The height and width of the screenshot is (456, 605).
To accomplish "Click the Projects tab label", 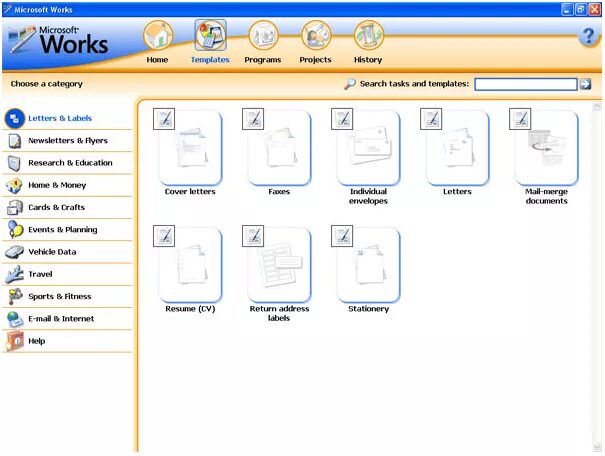I will (x=316, y=60).
